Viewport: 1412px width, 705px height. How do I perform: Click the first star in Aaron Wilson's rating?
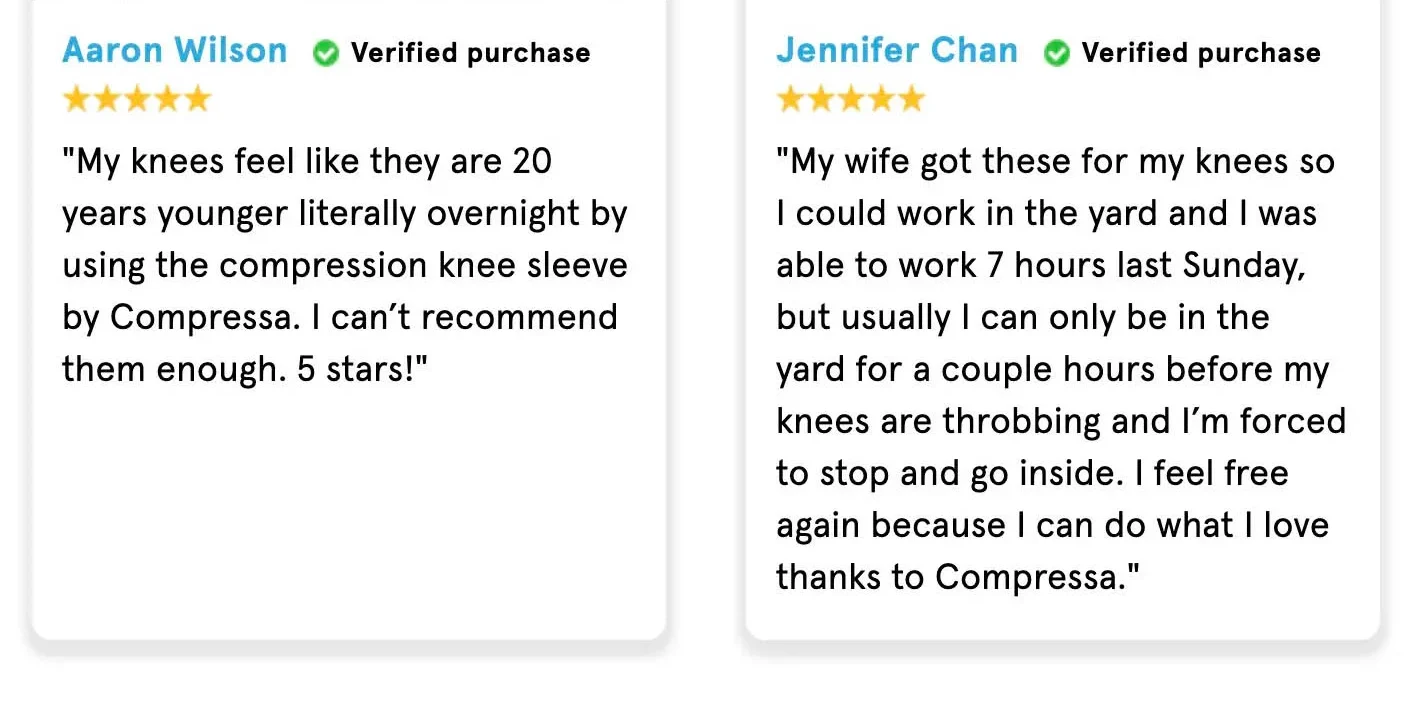(x=76, y=99)
